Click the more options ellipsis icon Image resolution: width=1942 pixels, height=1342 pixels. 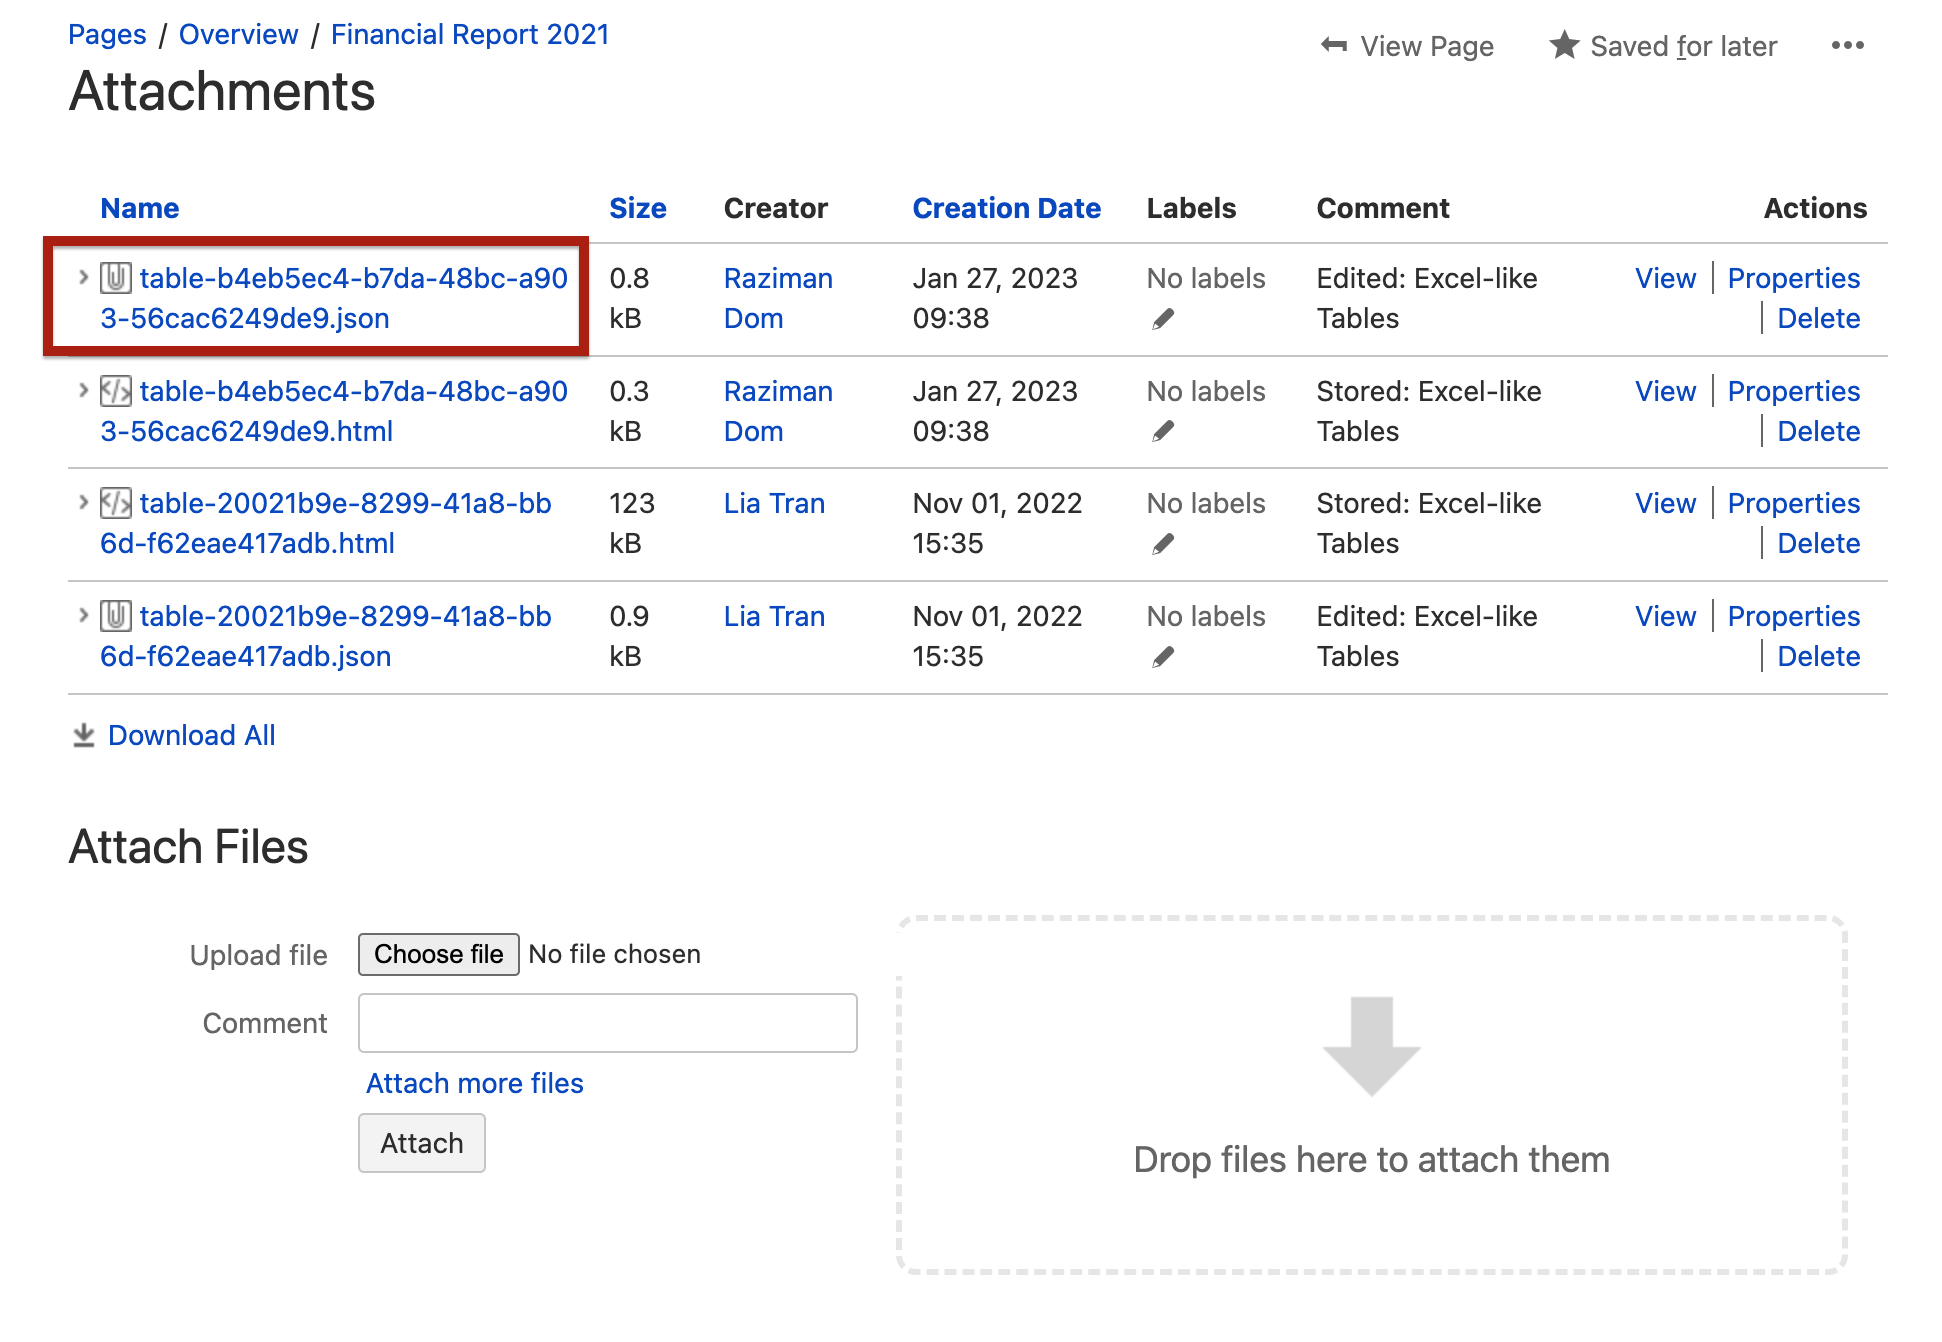1847,46
